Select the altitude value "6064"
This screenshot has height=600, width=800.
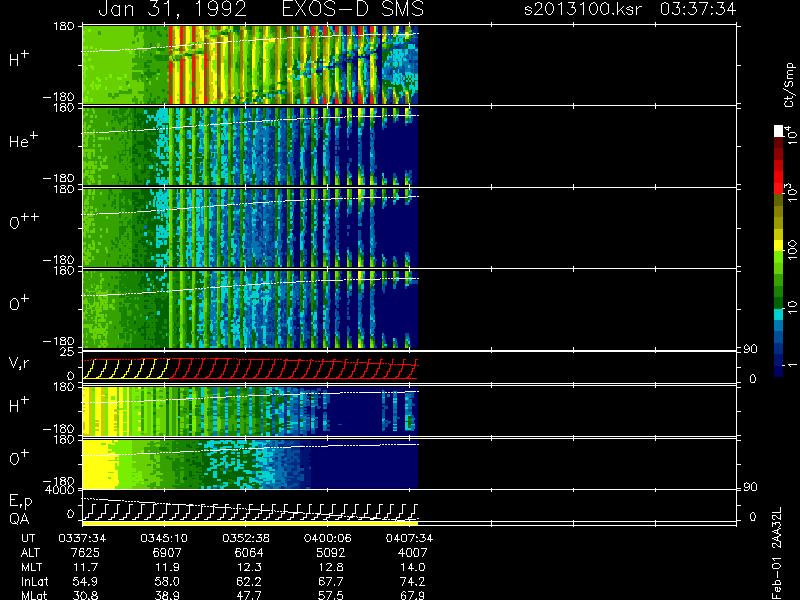249,553
